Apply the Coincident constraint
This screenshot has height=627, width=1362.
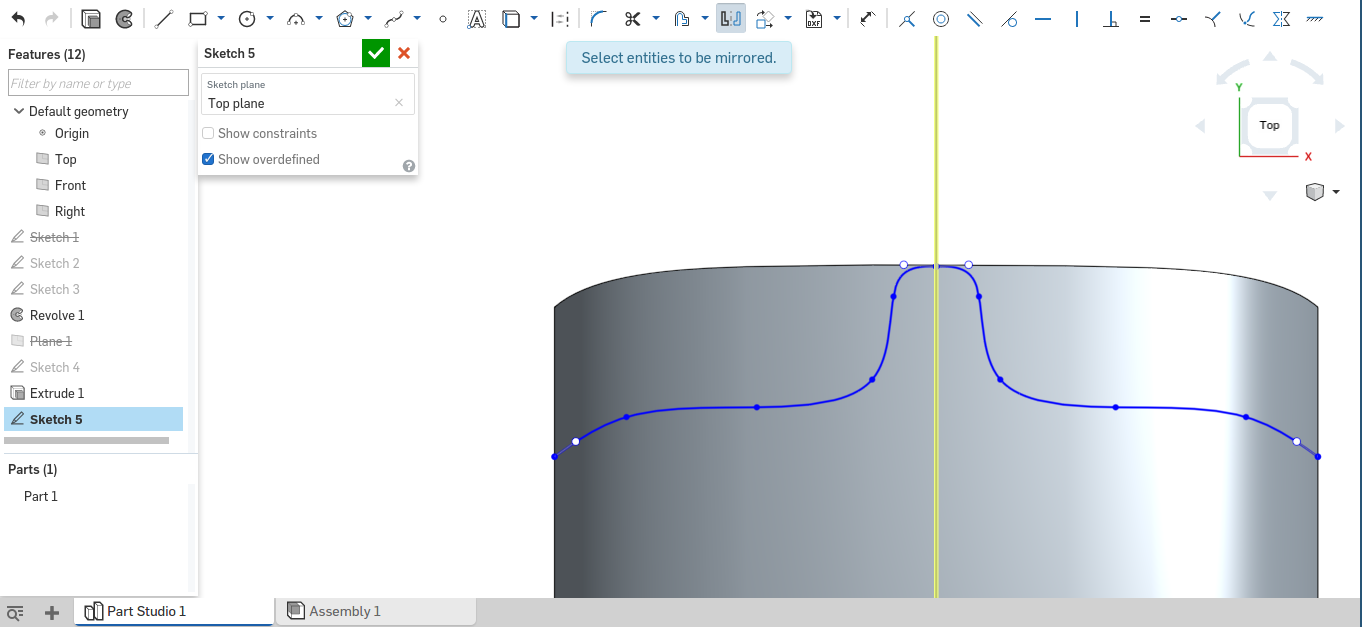(907, 18)
